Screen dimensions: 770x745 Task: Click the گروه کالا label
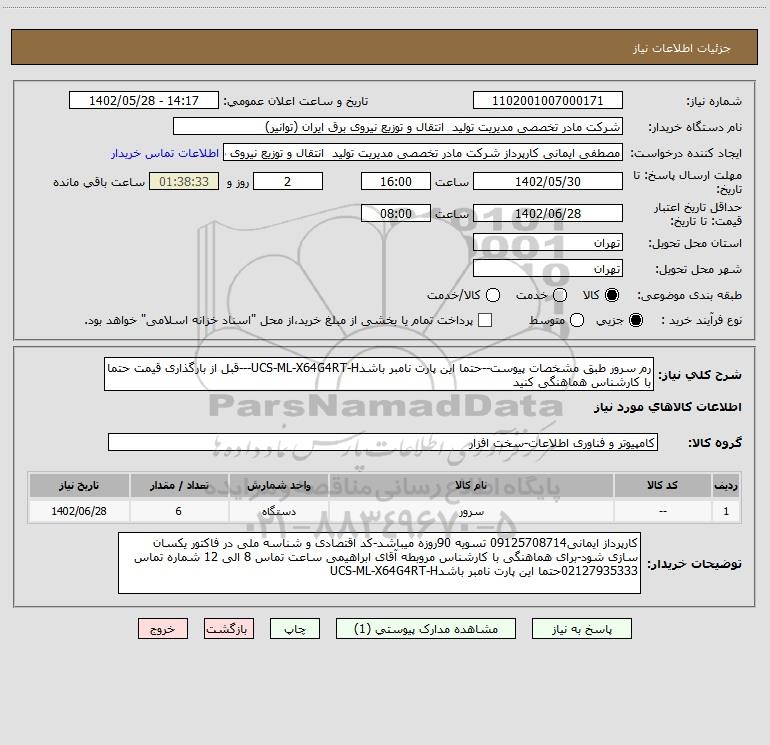coord(715,442)
